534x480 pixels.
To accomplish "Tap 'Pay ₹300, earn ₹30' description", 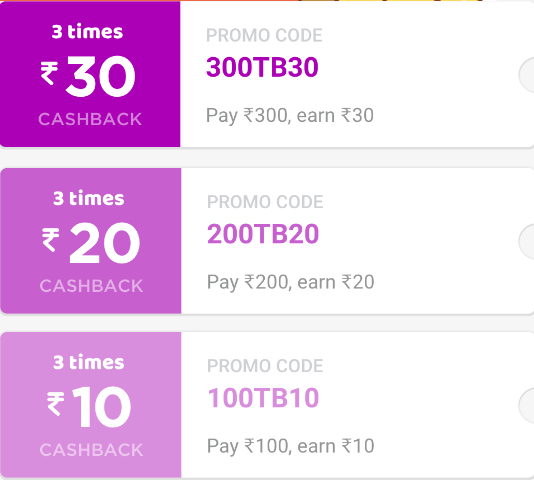I will (x=290, y=115).
